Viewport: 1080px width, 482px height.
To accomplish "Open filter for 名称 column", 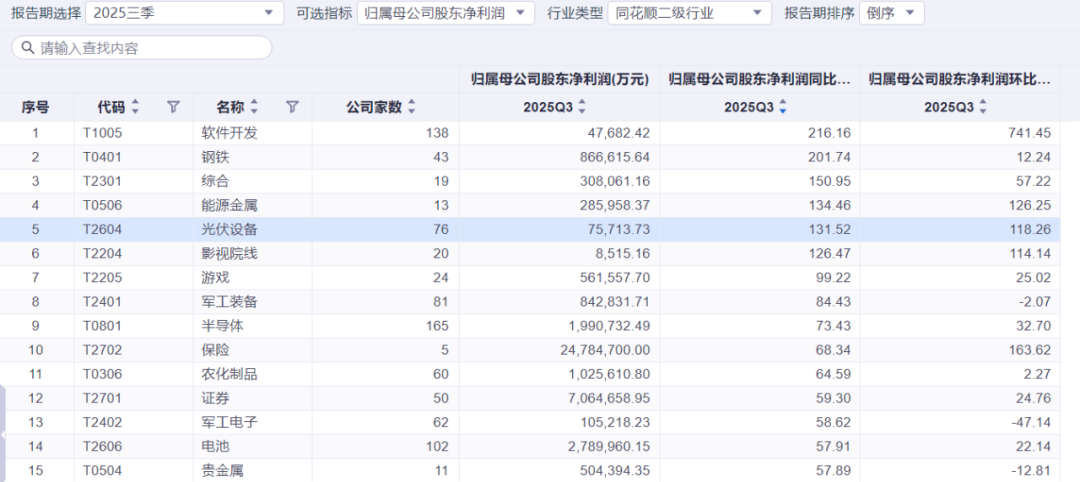I will (x=293, y=107).
